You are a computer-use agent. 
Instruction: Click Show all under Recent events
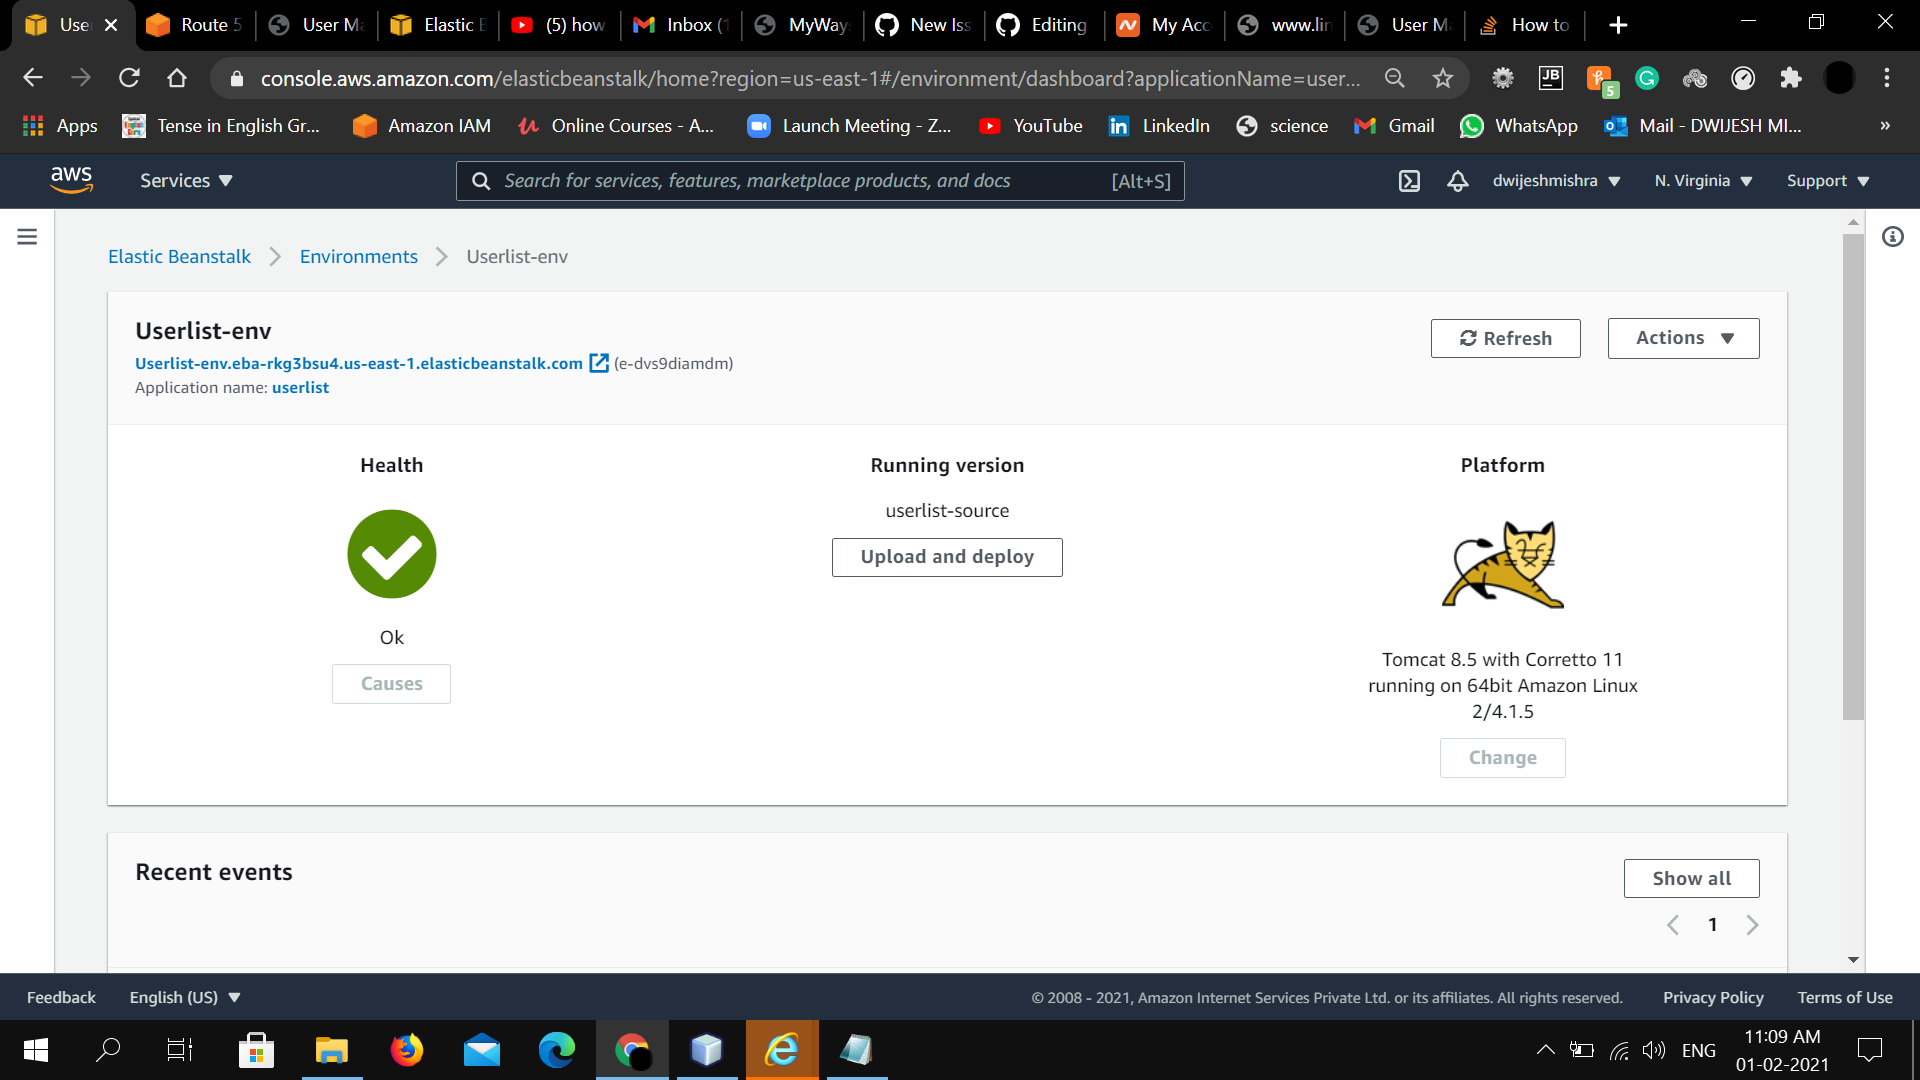1691,878
